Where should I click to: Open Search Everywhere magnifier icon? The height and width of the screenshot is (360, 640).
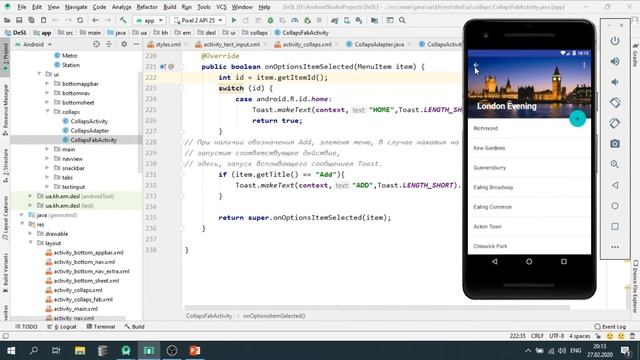pos(402,20)
